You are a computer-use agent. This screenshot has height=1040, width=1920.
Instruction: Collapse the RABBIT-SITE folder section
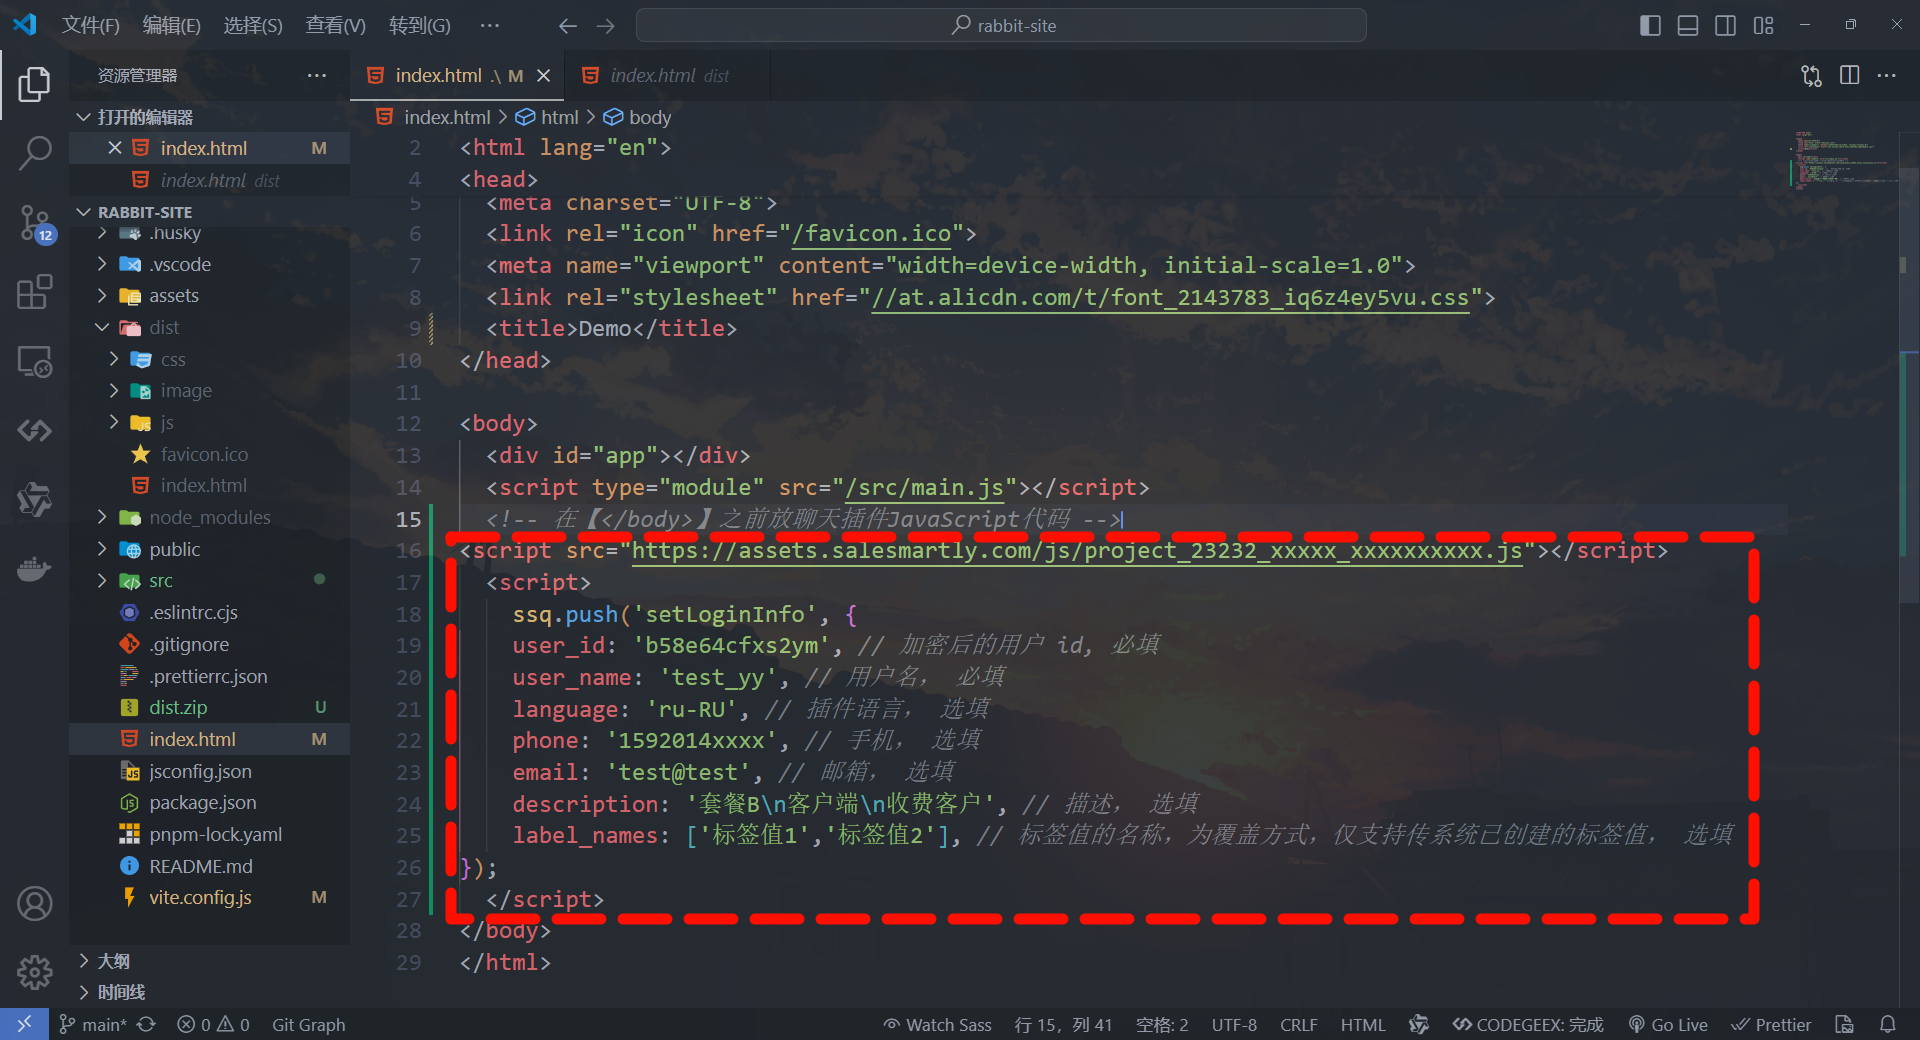pyautogui.click(x=145, y=212)
